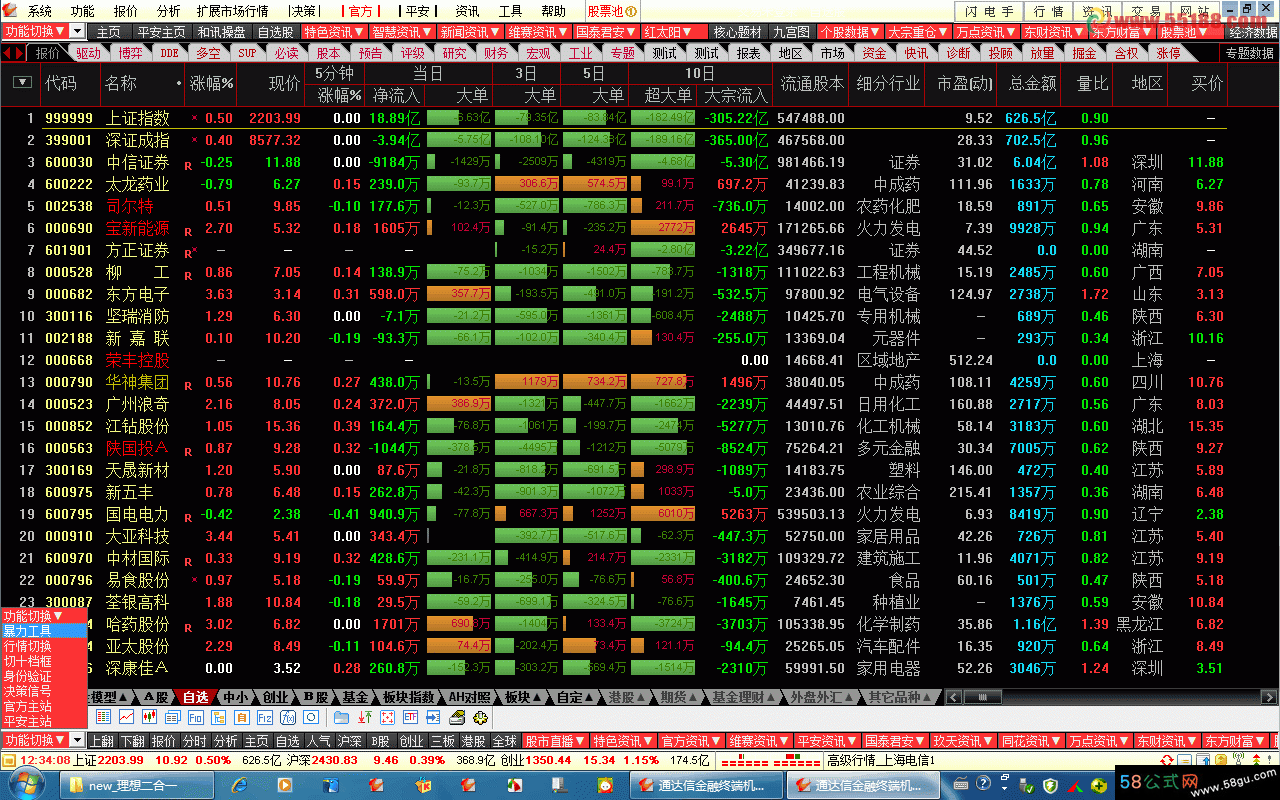This screenshot has height=800, width=1280.
Task: Click the 闪电手 button
Action: (990, 12)
